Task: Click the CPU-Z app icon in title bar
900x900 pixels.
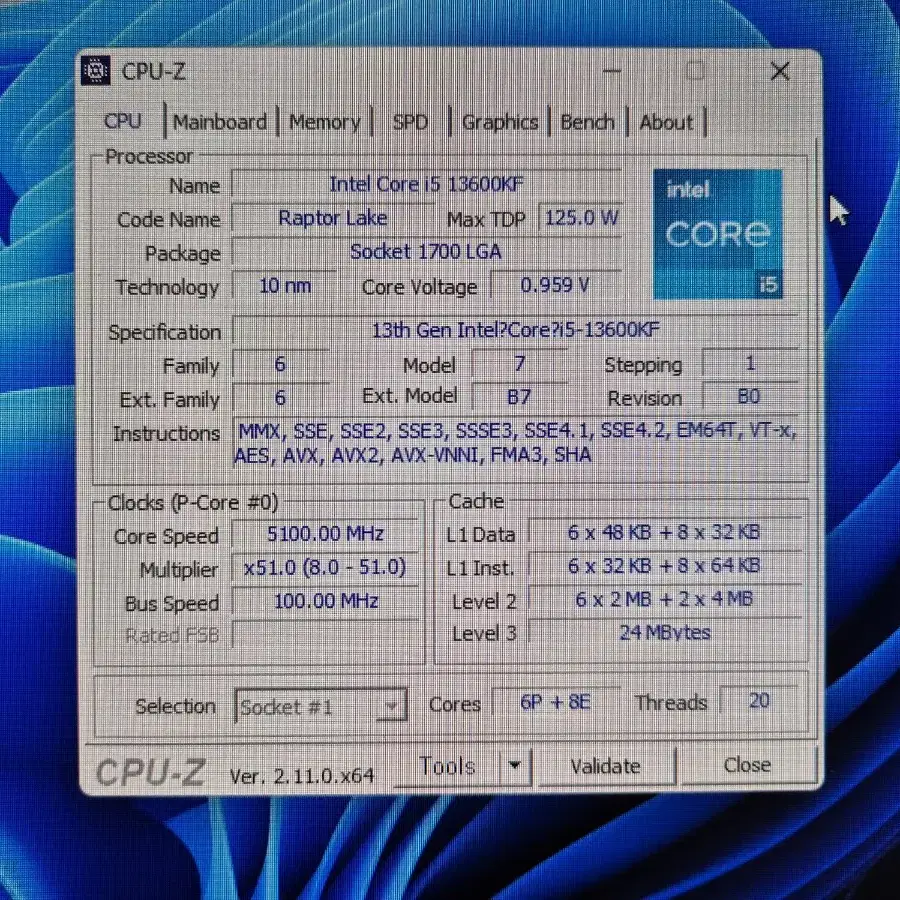Action: click(x=95, y=71)
